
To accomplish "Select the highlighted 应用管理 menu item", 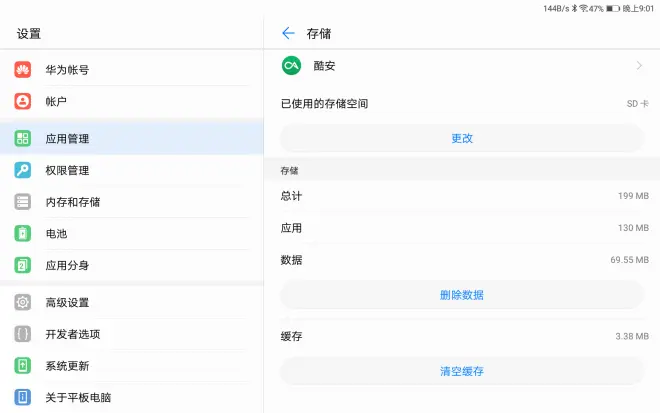I will [x=132, y=139].
